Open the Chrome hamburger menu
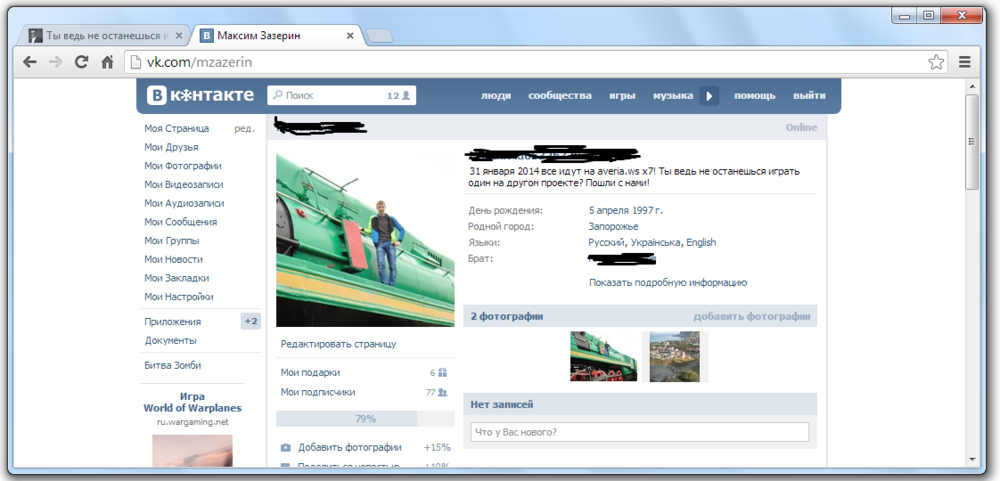The height and width of the screenshot is (481, 1000). [x=964, y=62]
